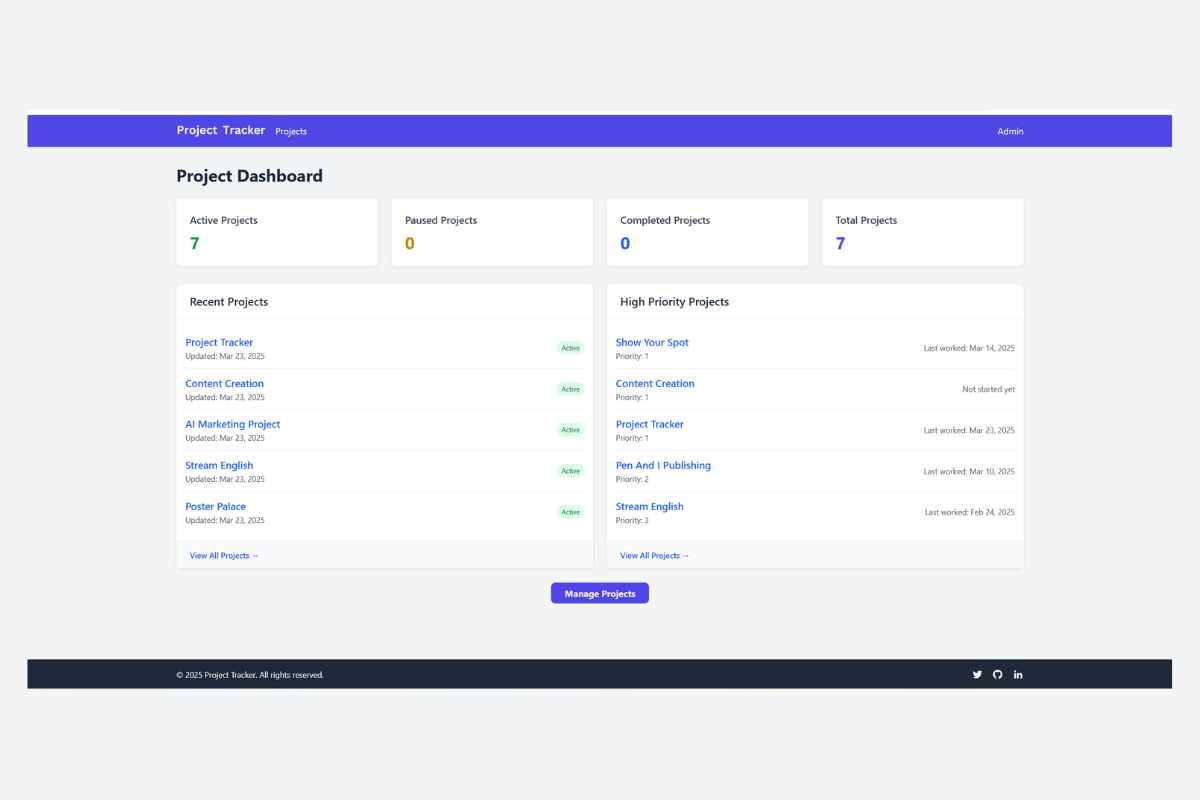This screenshot has width=1200, height=800.
Task: Open the GitHub icon in the footer
Action: (997, 674)
